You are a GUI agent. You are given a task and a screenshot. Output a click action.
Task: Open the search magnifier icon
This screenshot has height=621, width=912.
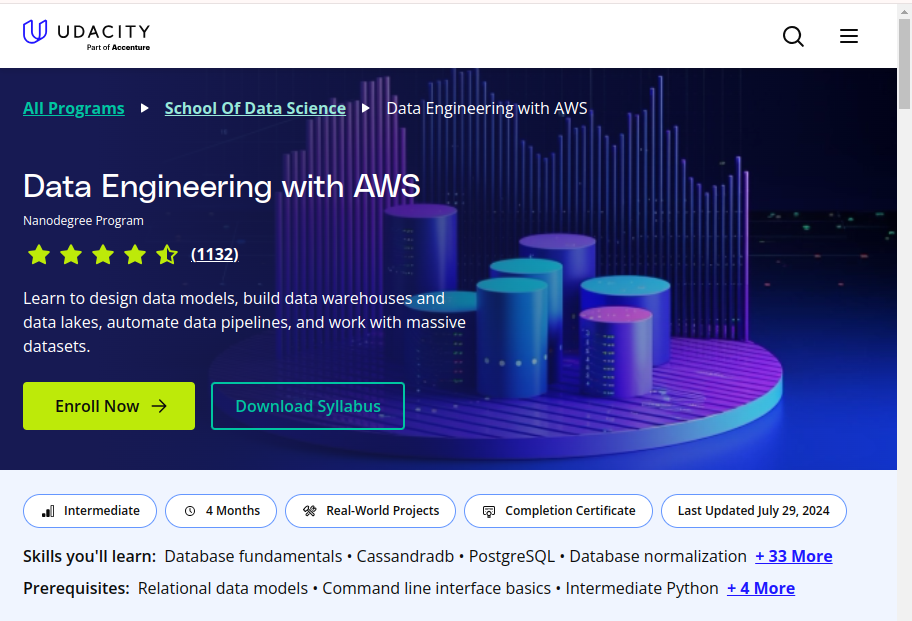[x=793, y=36]
